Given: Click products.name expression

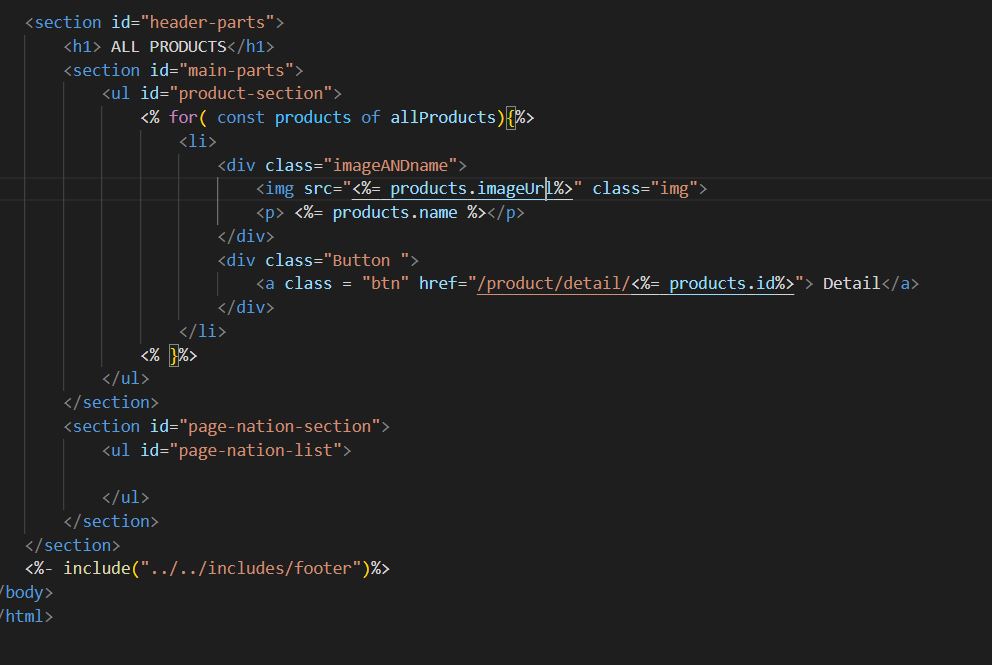Looking at the screenshot, I should click(x=395, y=213).
